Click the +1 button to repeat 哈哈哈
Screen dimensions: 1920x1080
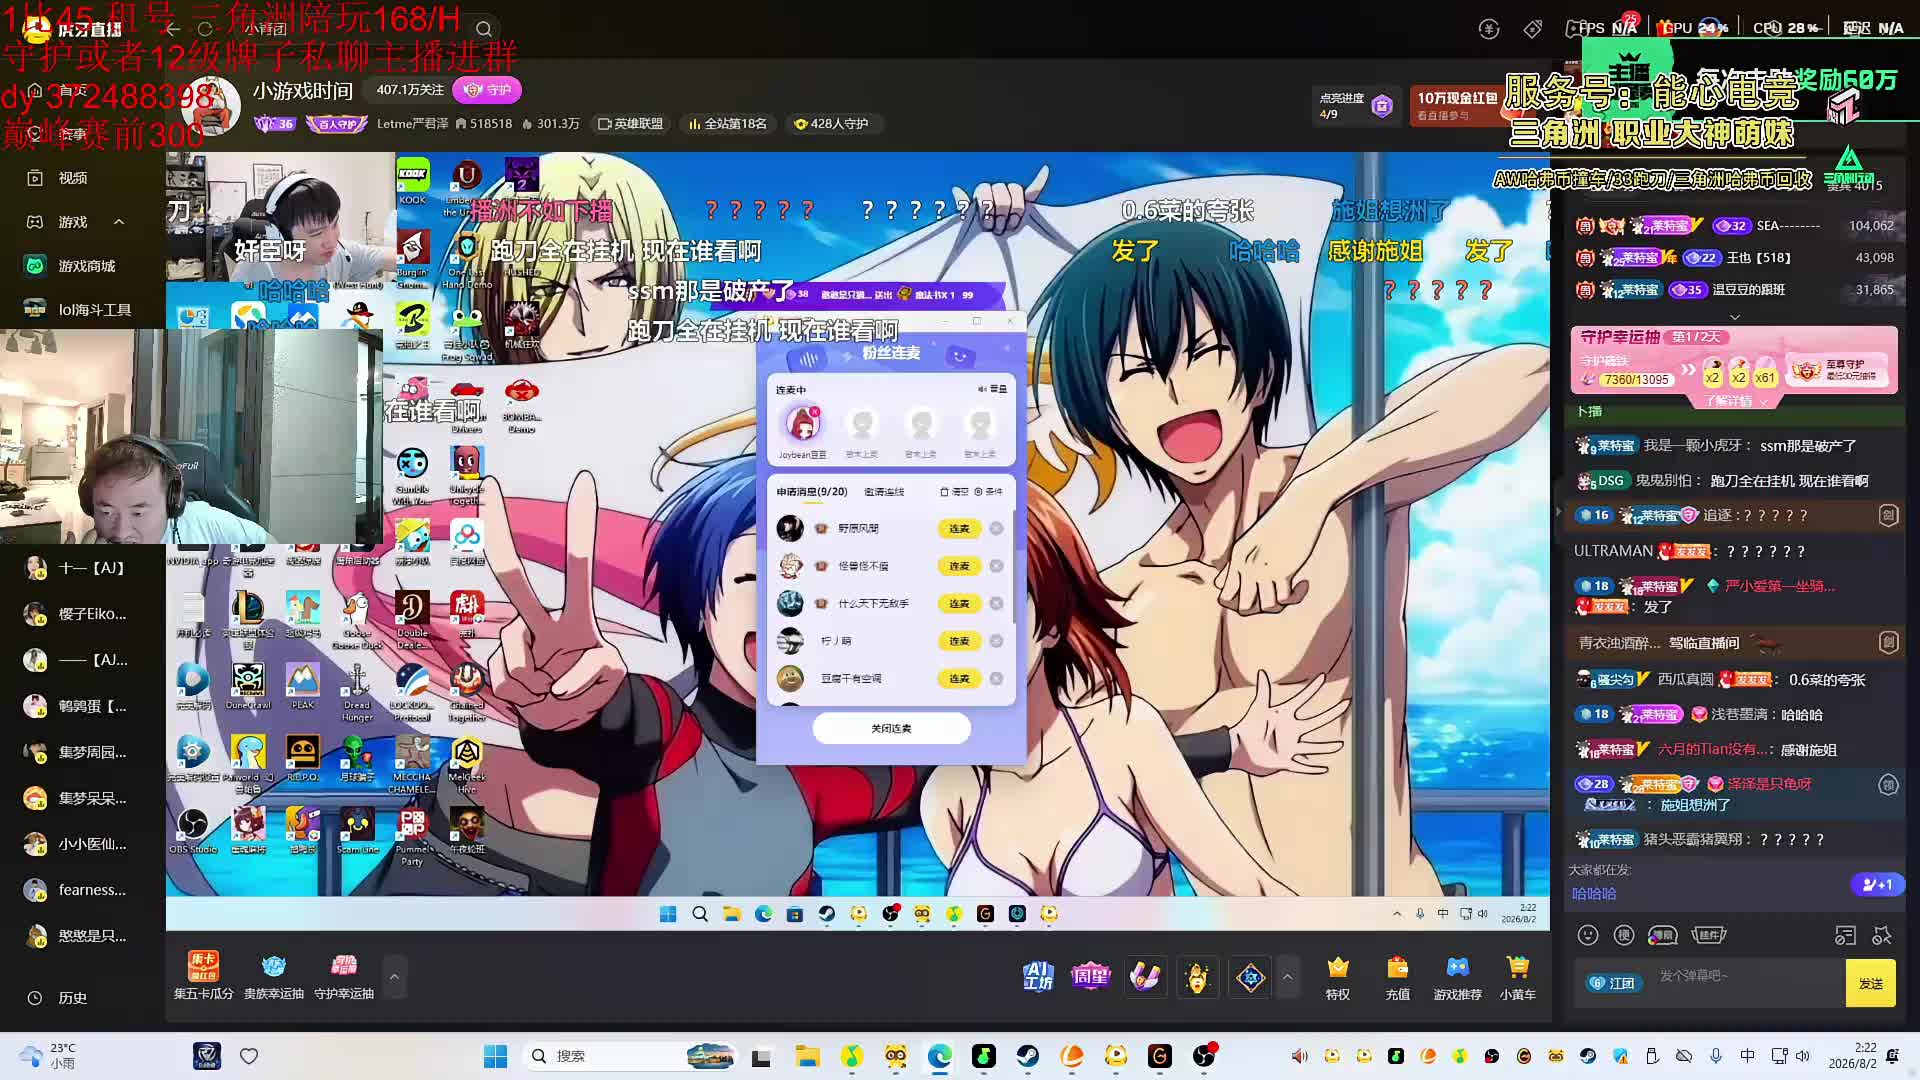point(1878,884)
